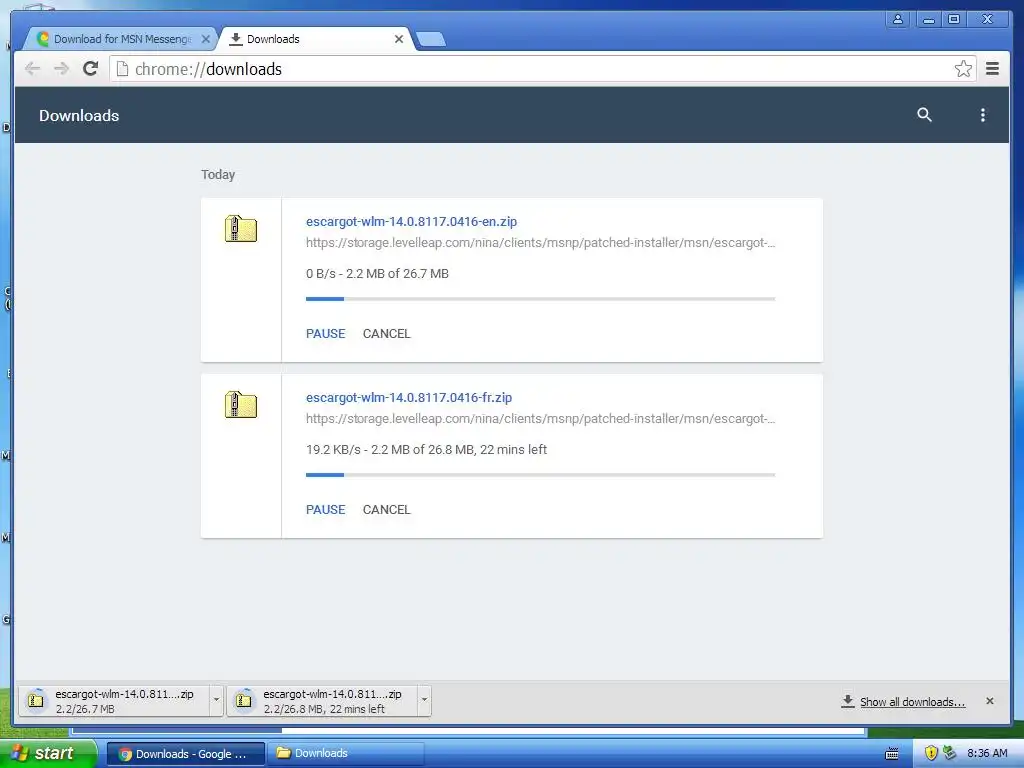The height and width of the screenshot is (768, 1024).
Task: Click the chrome://downloads address bar
Action: tap(542, 69)
